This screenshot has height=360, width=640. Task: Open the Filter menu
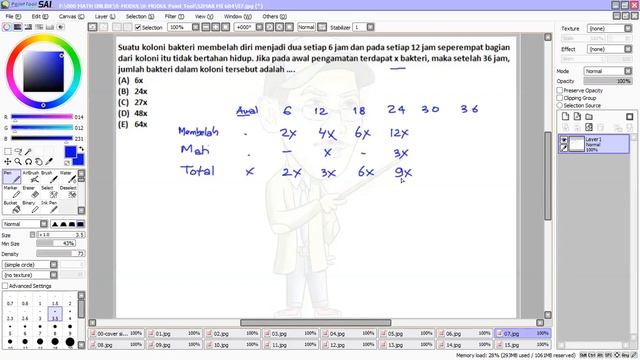pos(174,16)
